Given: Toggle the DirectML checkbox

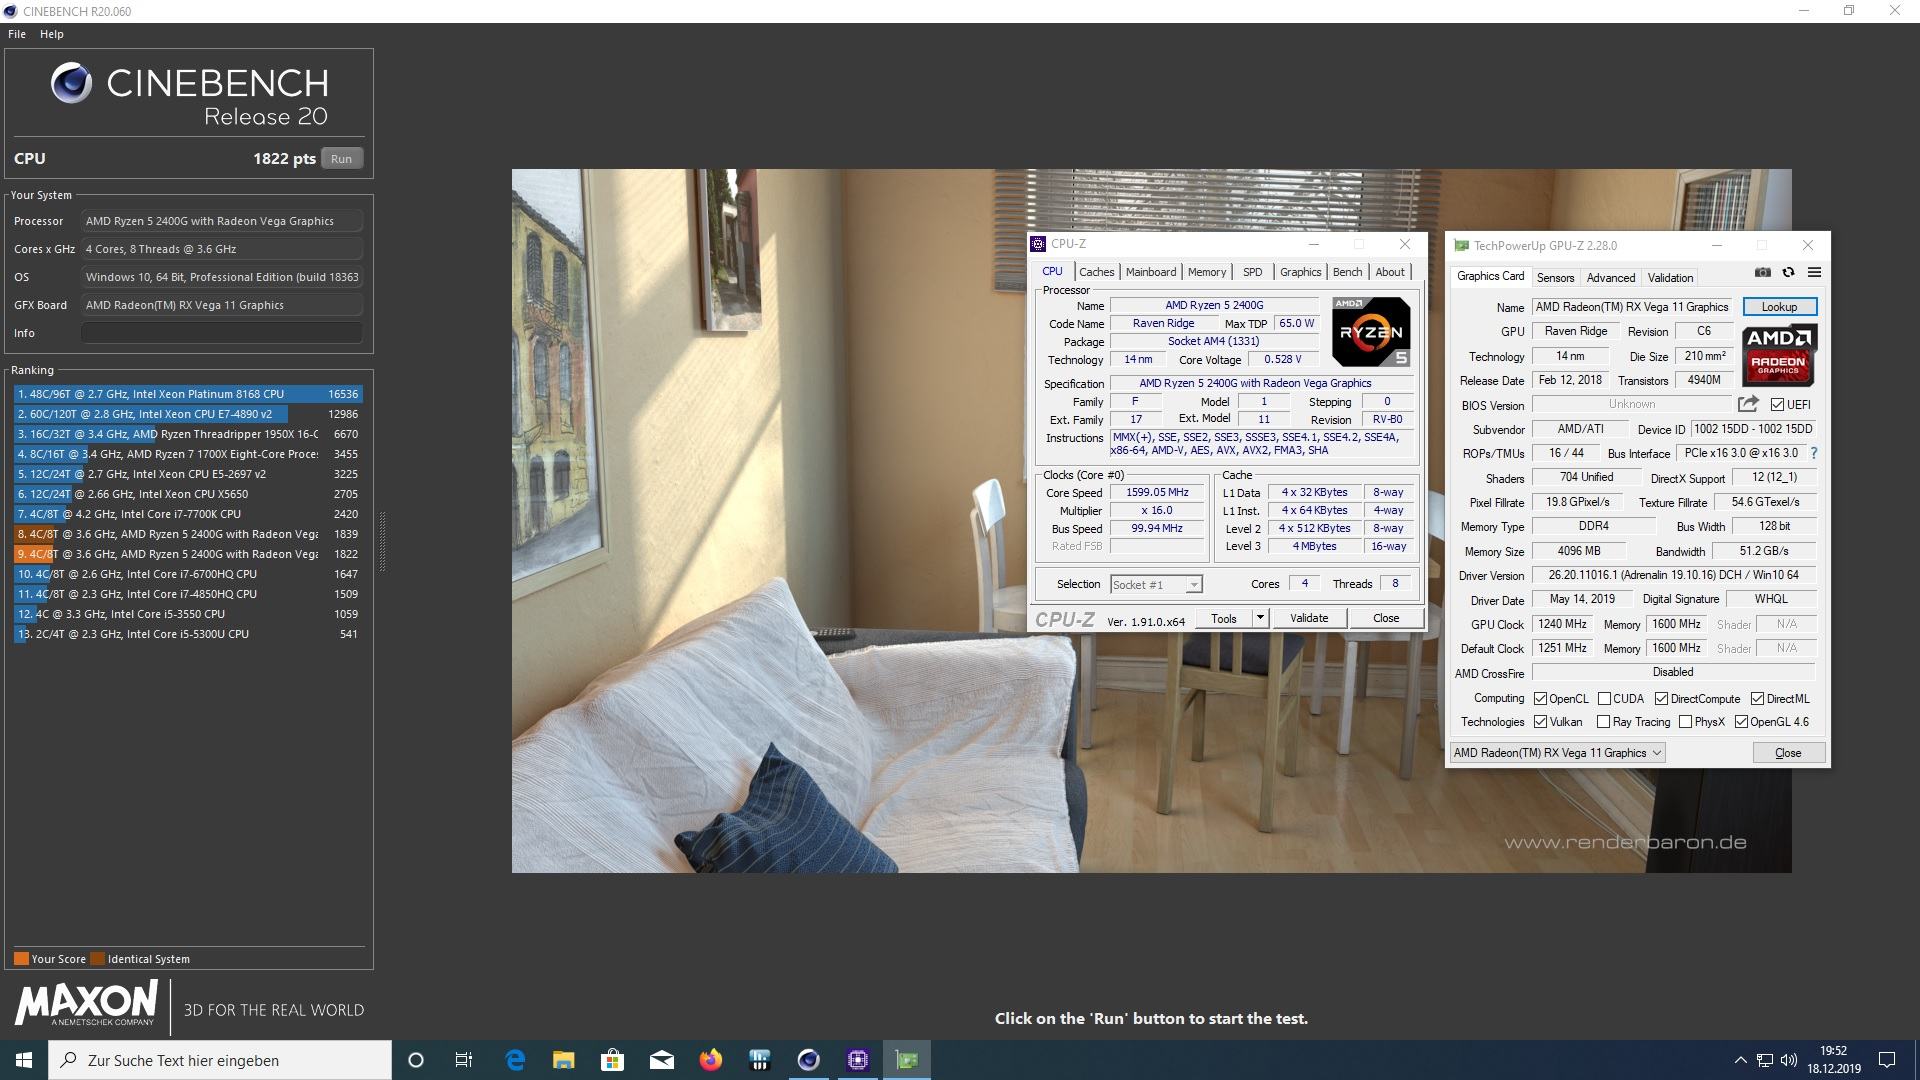Looking at the screenshot, I should (1757, 699).
